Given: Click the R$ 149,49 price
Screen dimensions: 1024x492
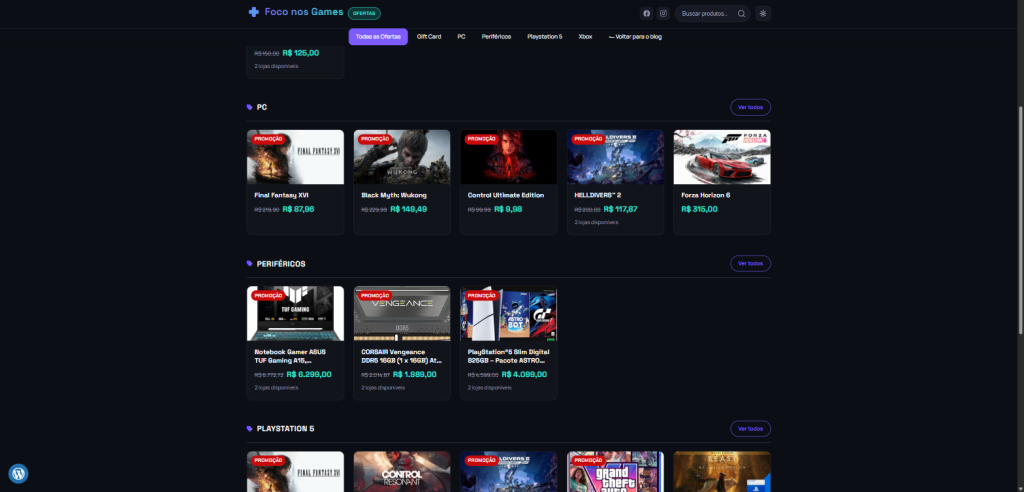Looking at the screenshot, I should (409, 209).
